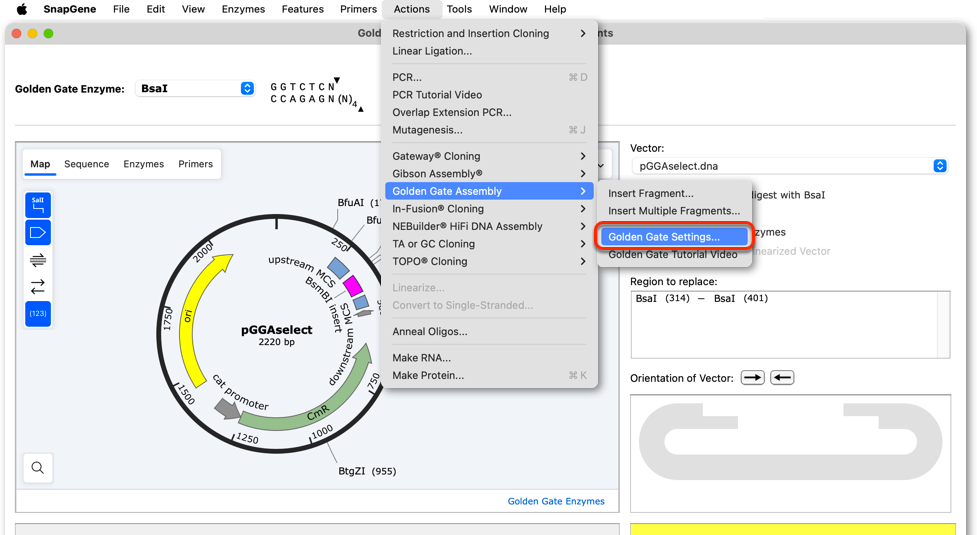The height and width of the screenshot is (535, 977).
Task: Click the gray cat promoter arrow
Action: pos(227,409)
